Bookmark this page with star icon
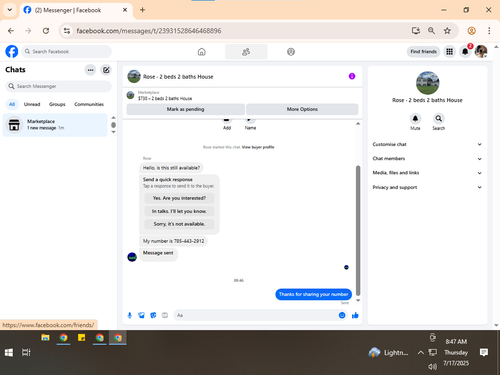Viewport: 500px width, 375px height. (x=447, y=31)
